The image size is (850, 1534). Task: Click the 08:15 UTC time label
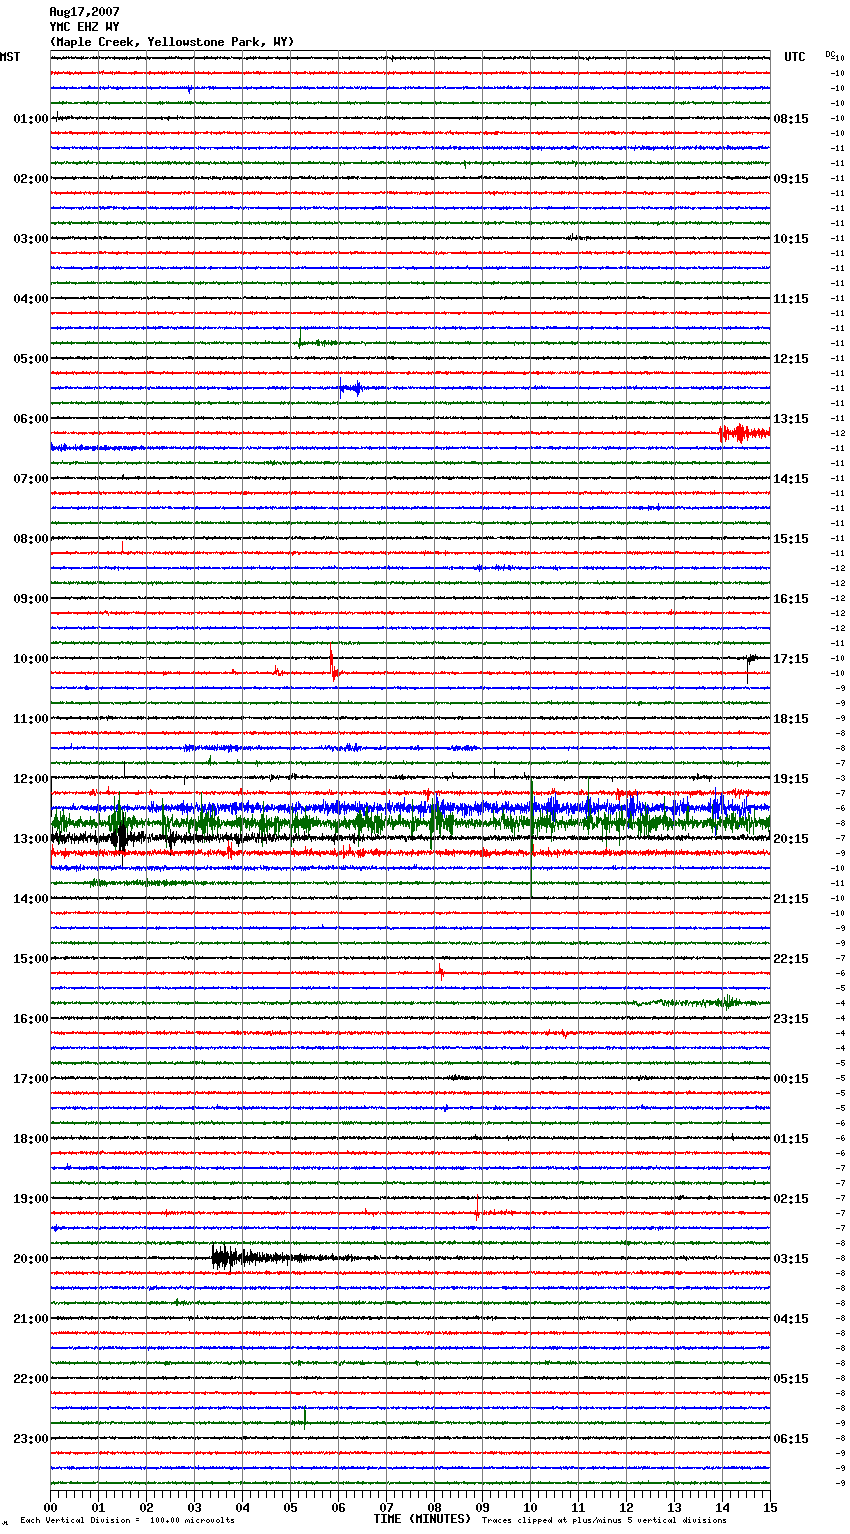click(x=791, y=119)
